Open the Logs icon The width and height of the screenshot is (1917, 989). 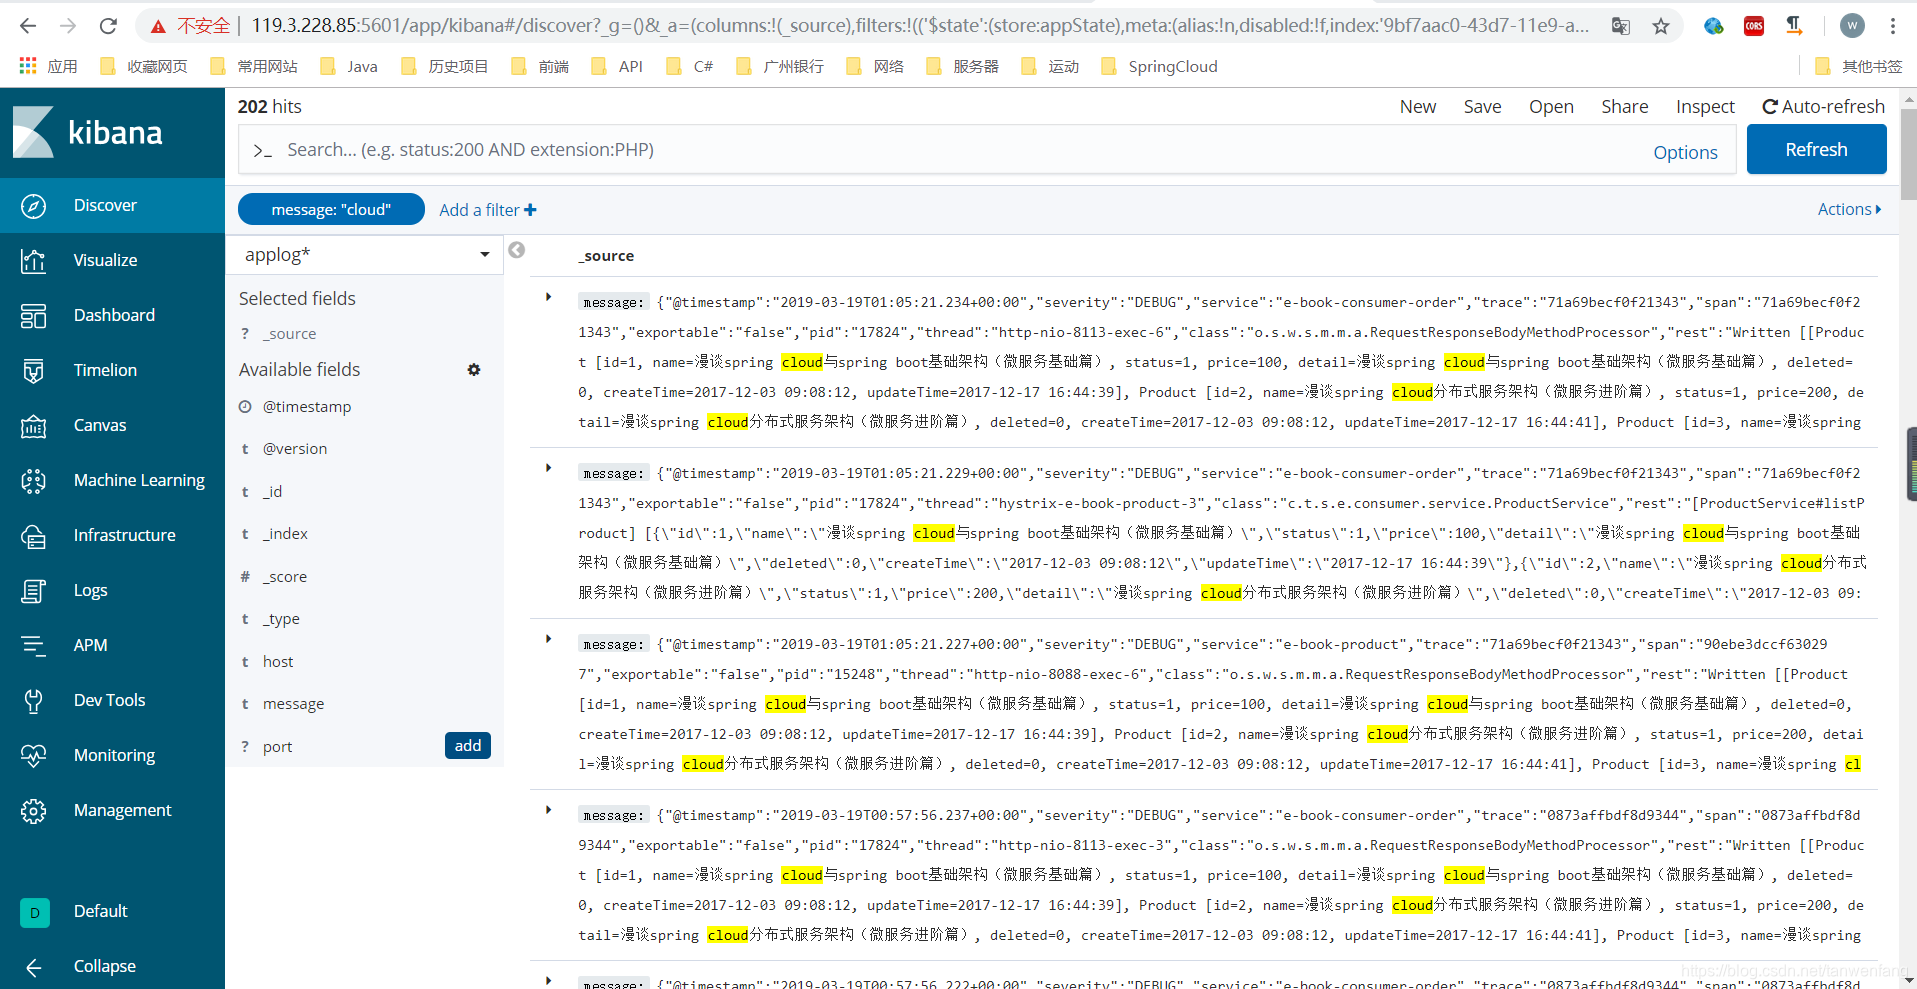pyautogui.click(x=33, y=591)
